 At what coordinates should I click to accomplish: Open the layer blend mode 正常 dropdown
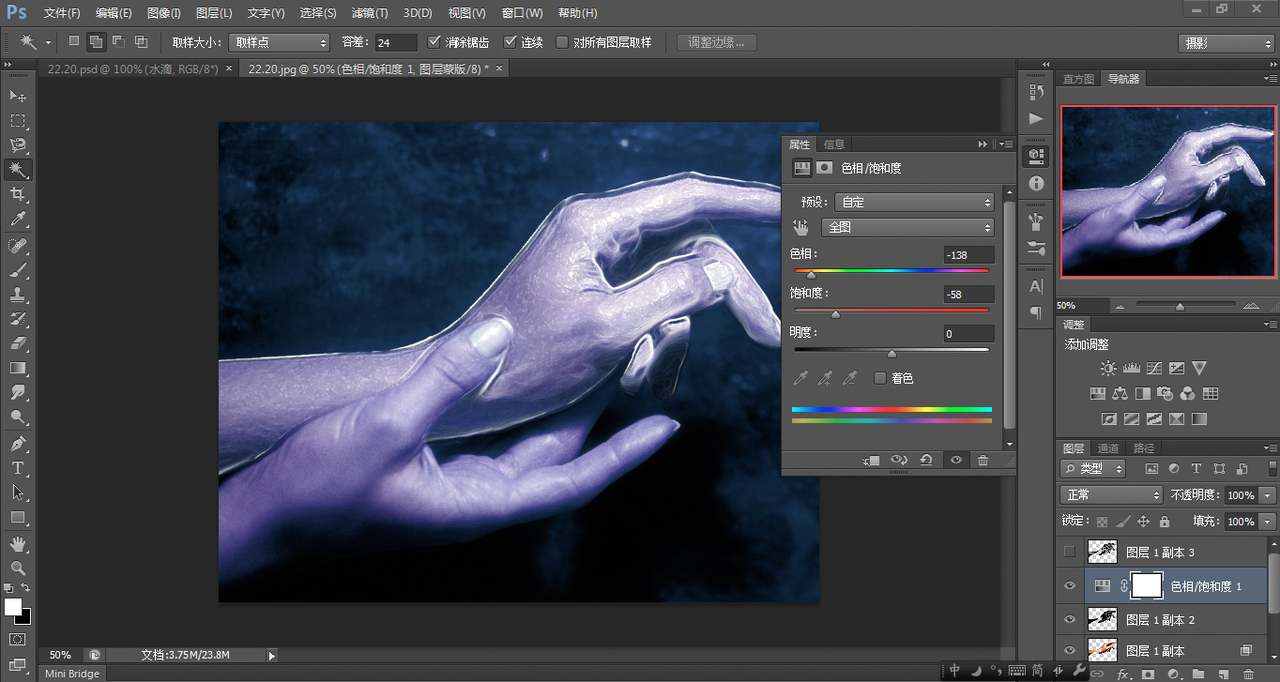coord(1111,495)
